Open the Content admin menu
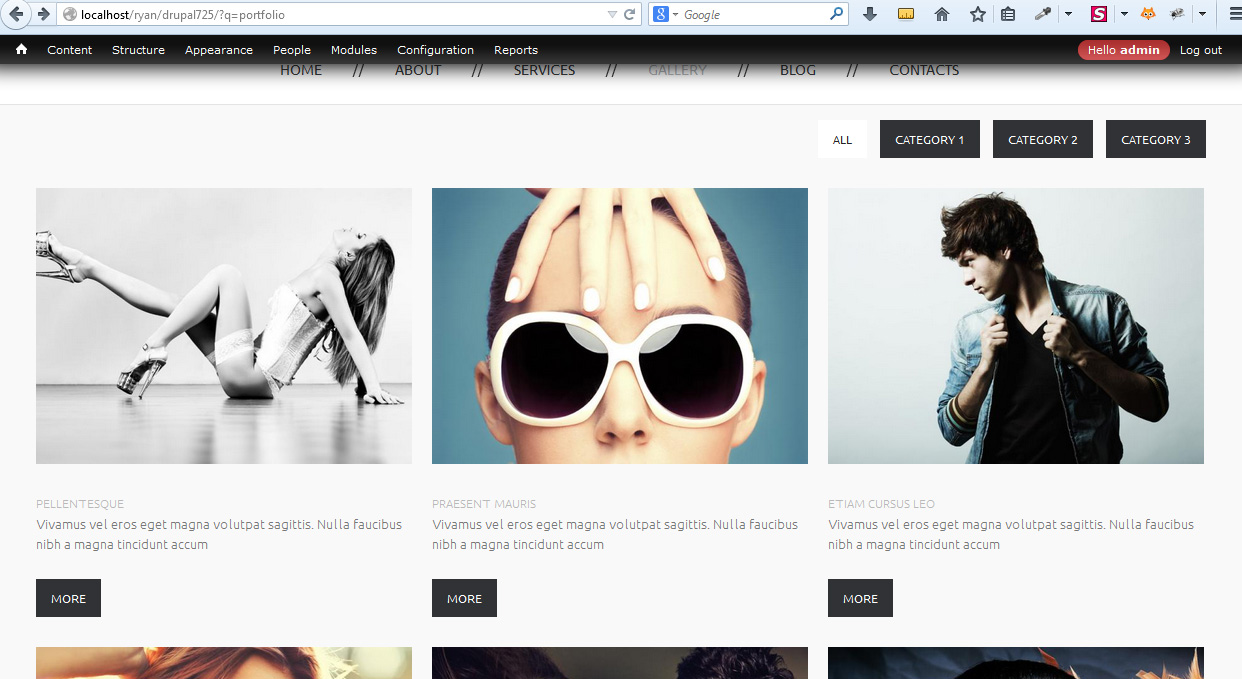This screenshot has height=679, width=1242. 70,50
